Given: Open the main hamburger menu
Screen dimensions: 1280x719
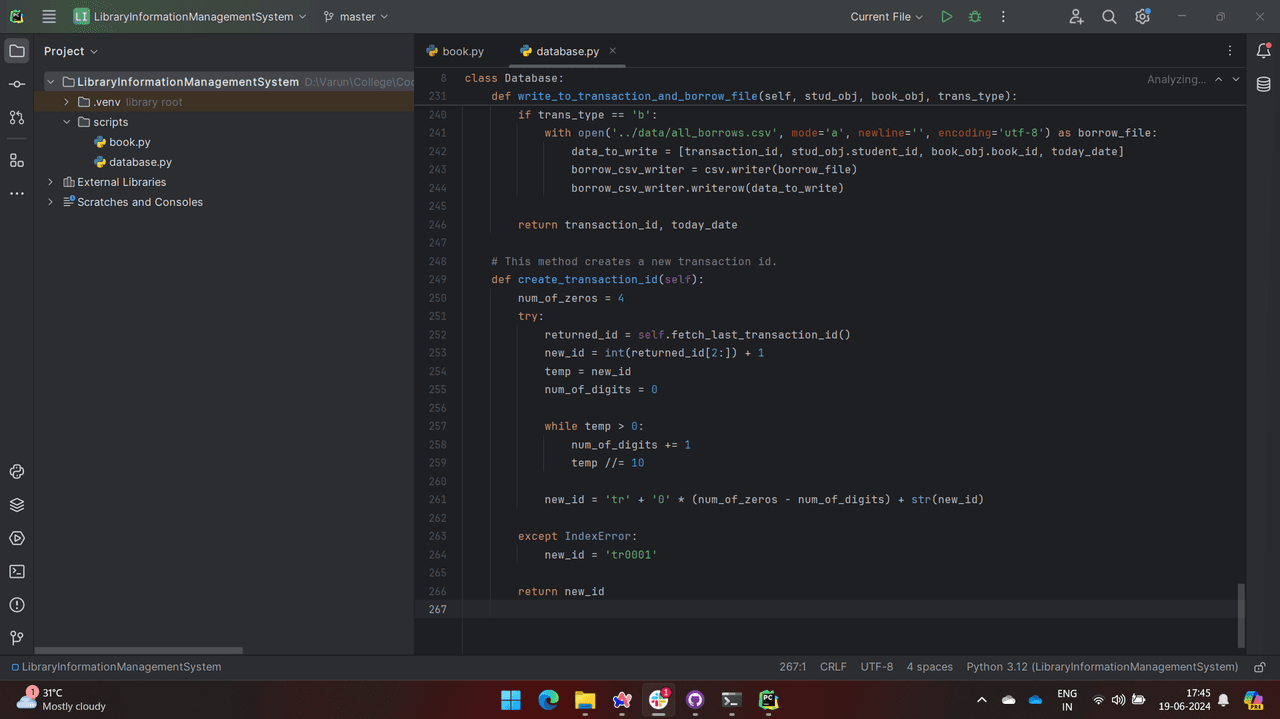Looking at the screenshot, I should (x=49, y=17).
